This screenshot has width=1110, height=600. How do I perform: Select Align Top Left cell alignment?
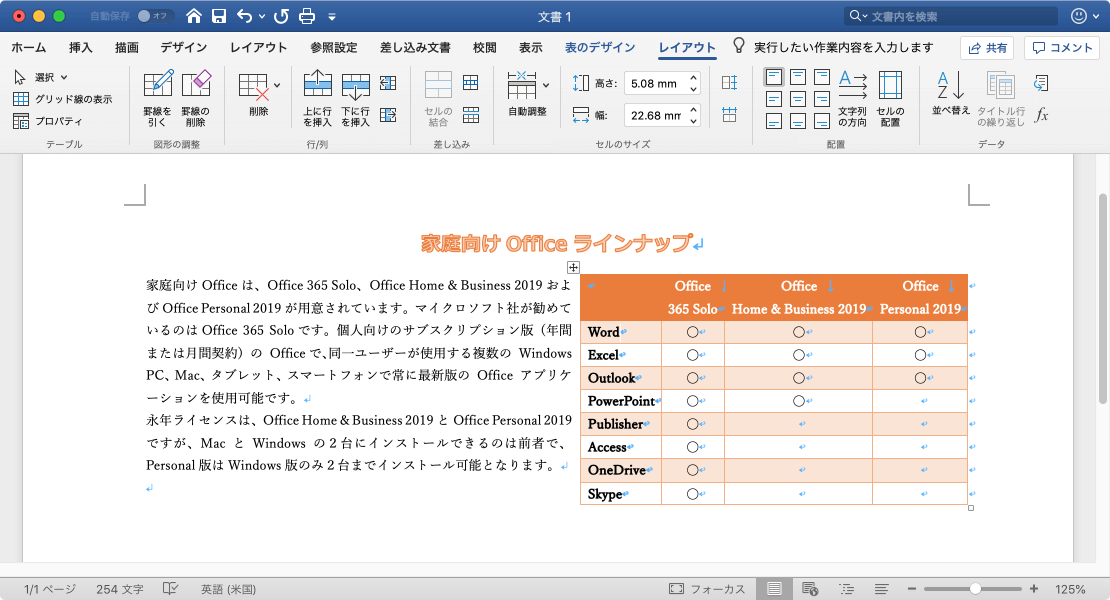tap(774, 76)
